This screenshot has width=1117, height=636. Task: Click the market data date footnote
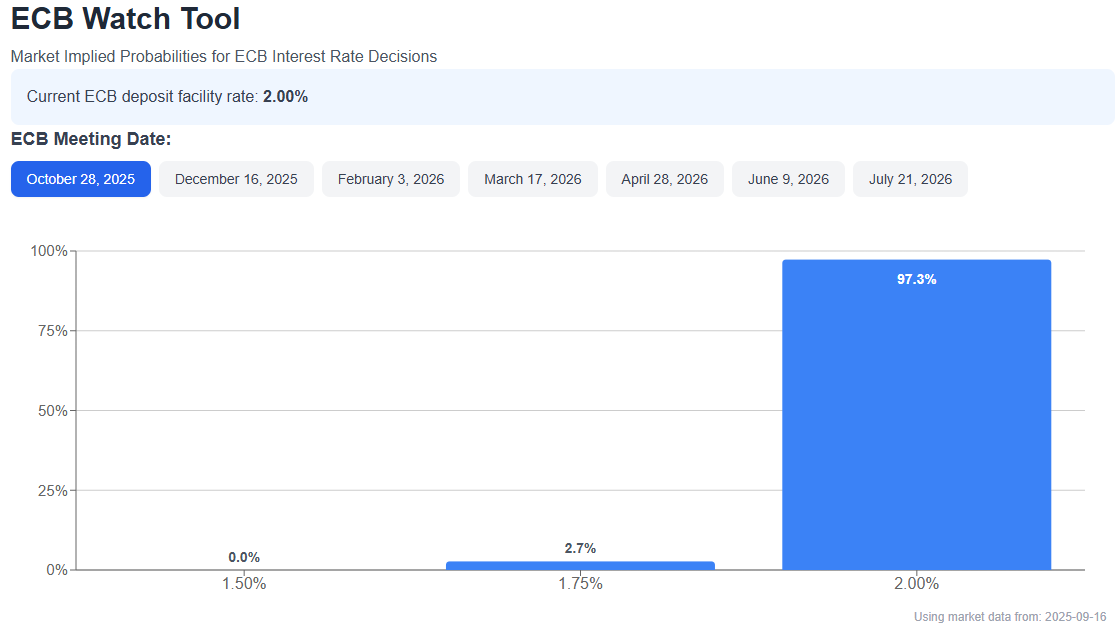[1010, 617]
